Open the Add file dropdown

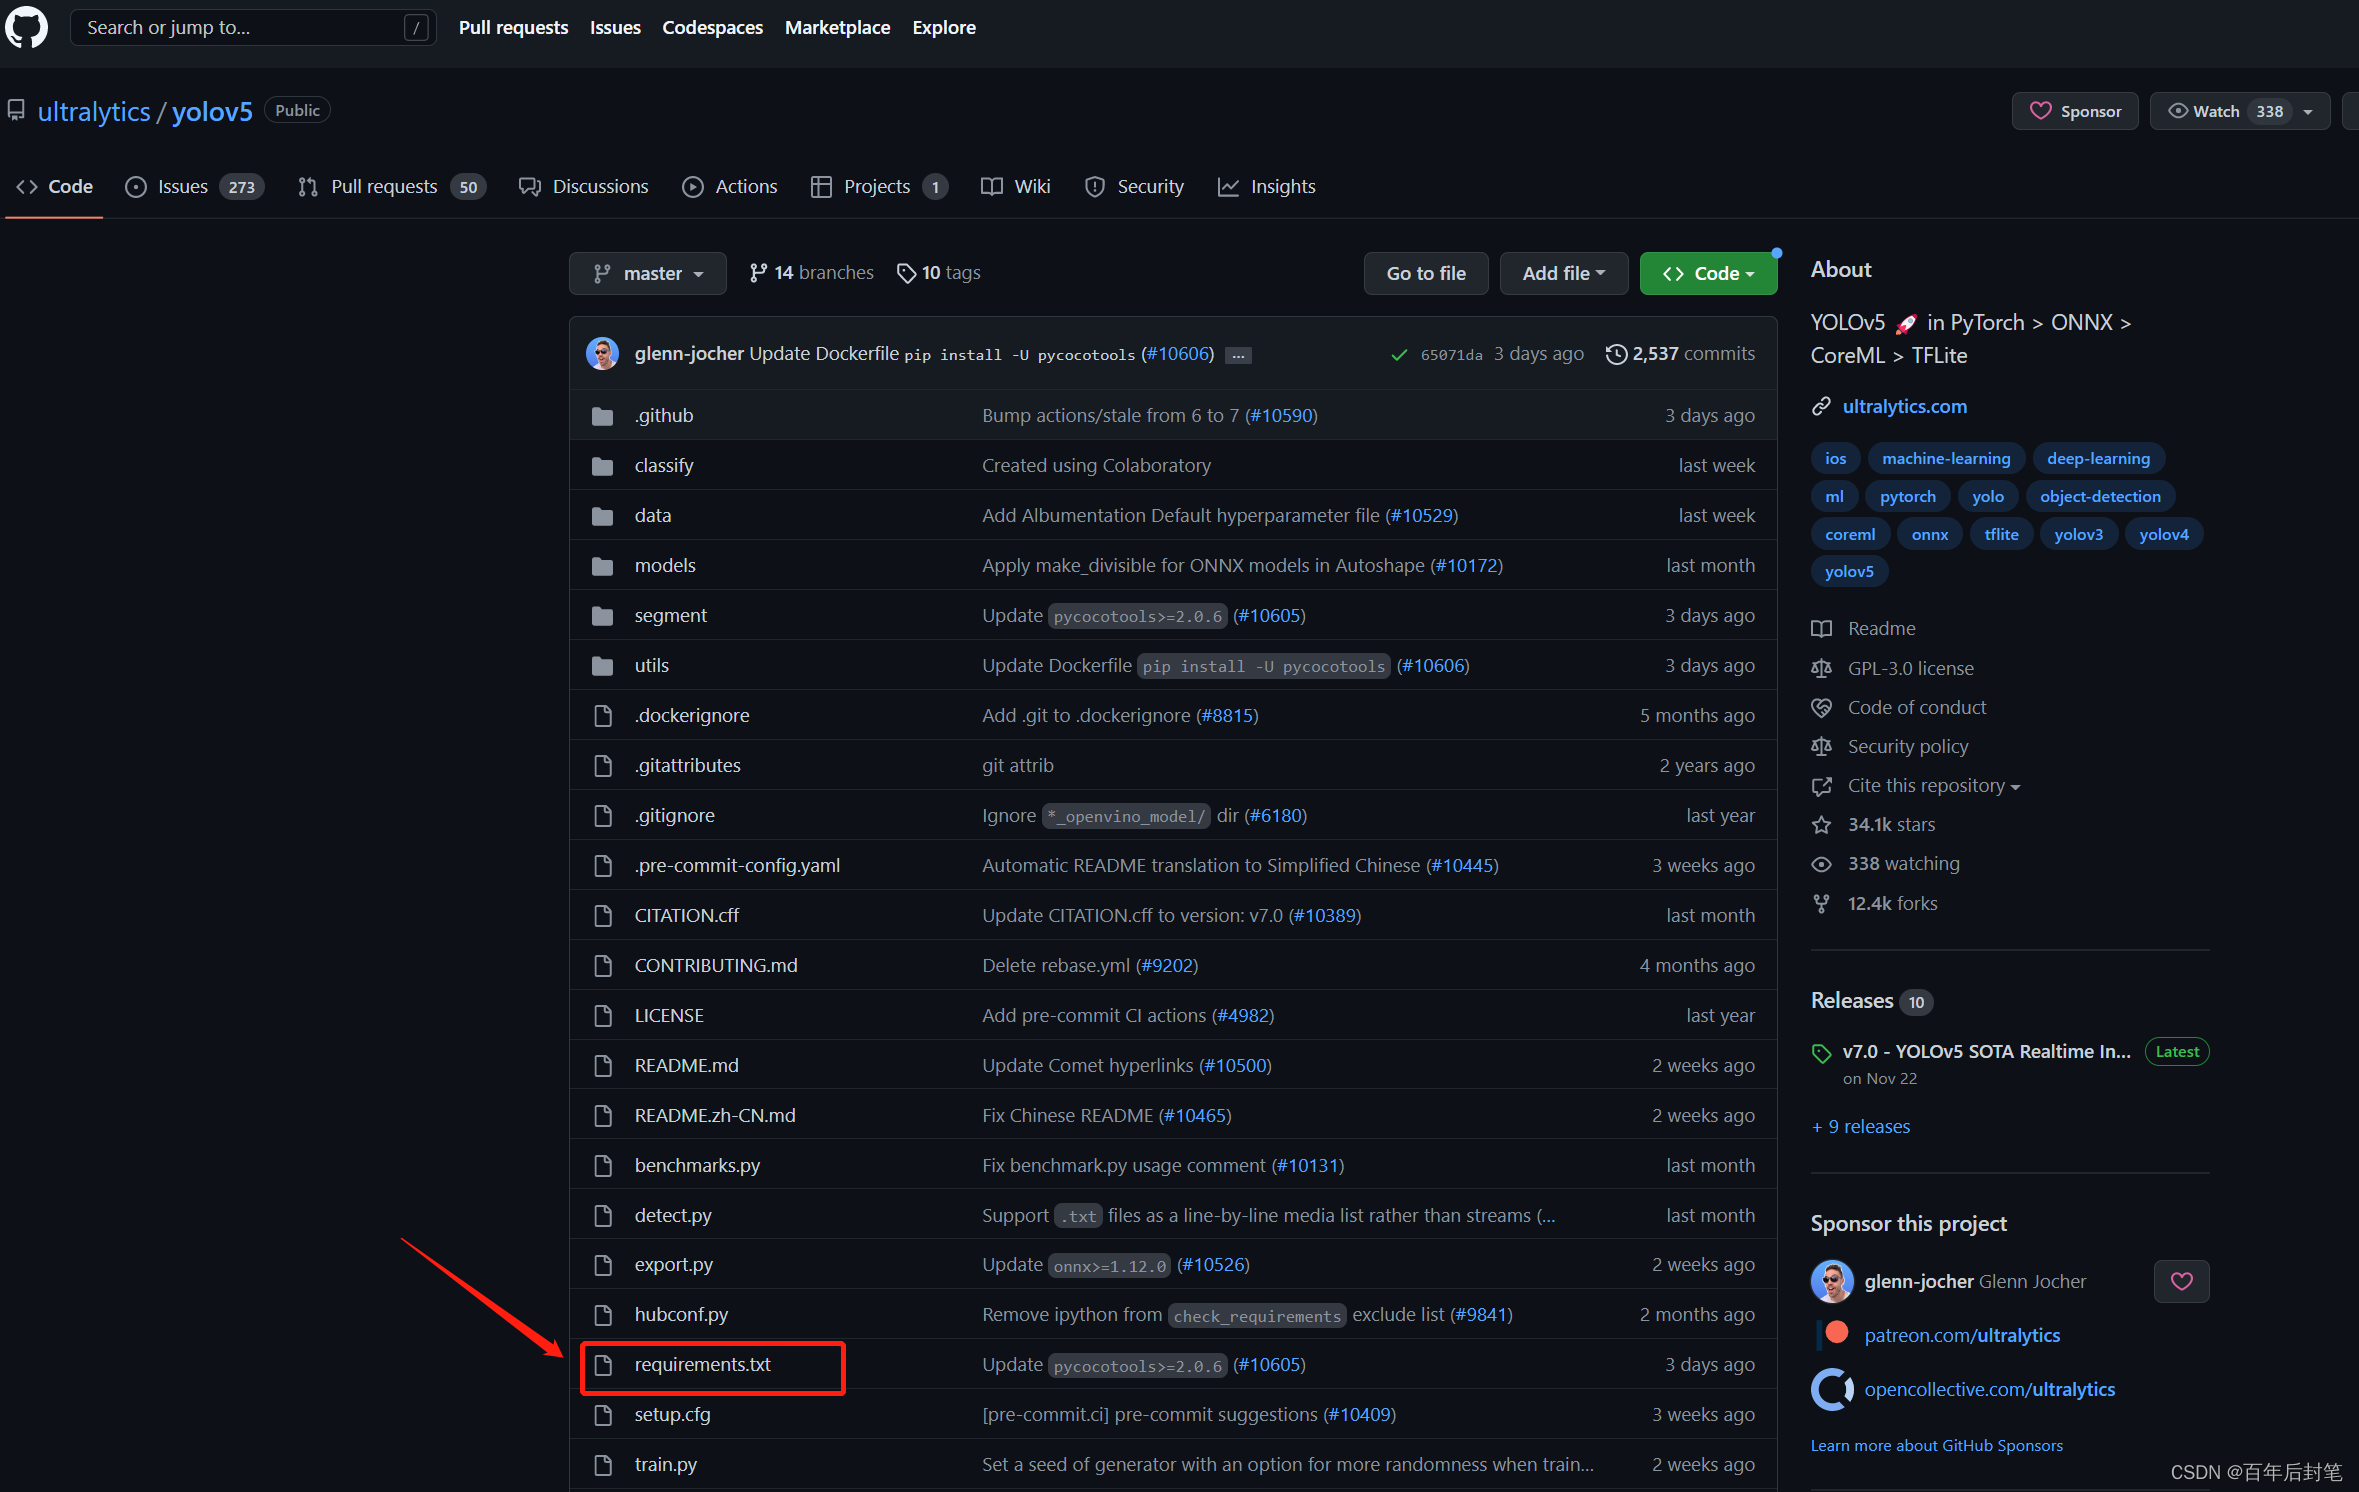coord(1563,274)
